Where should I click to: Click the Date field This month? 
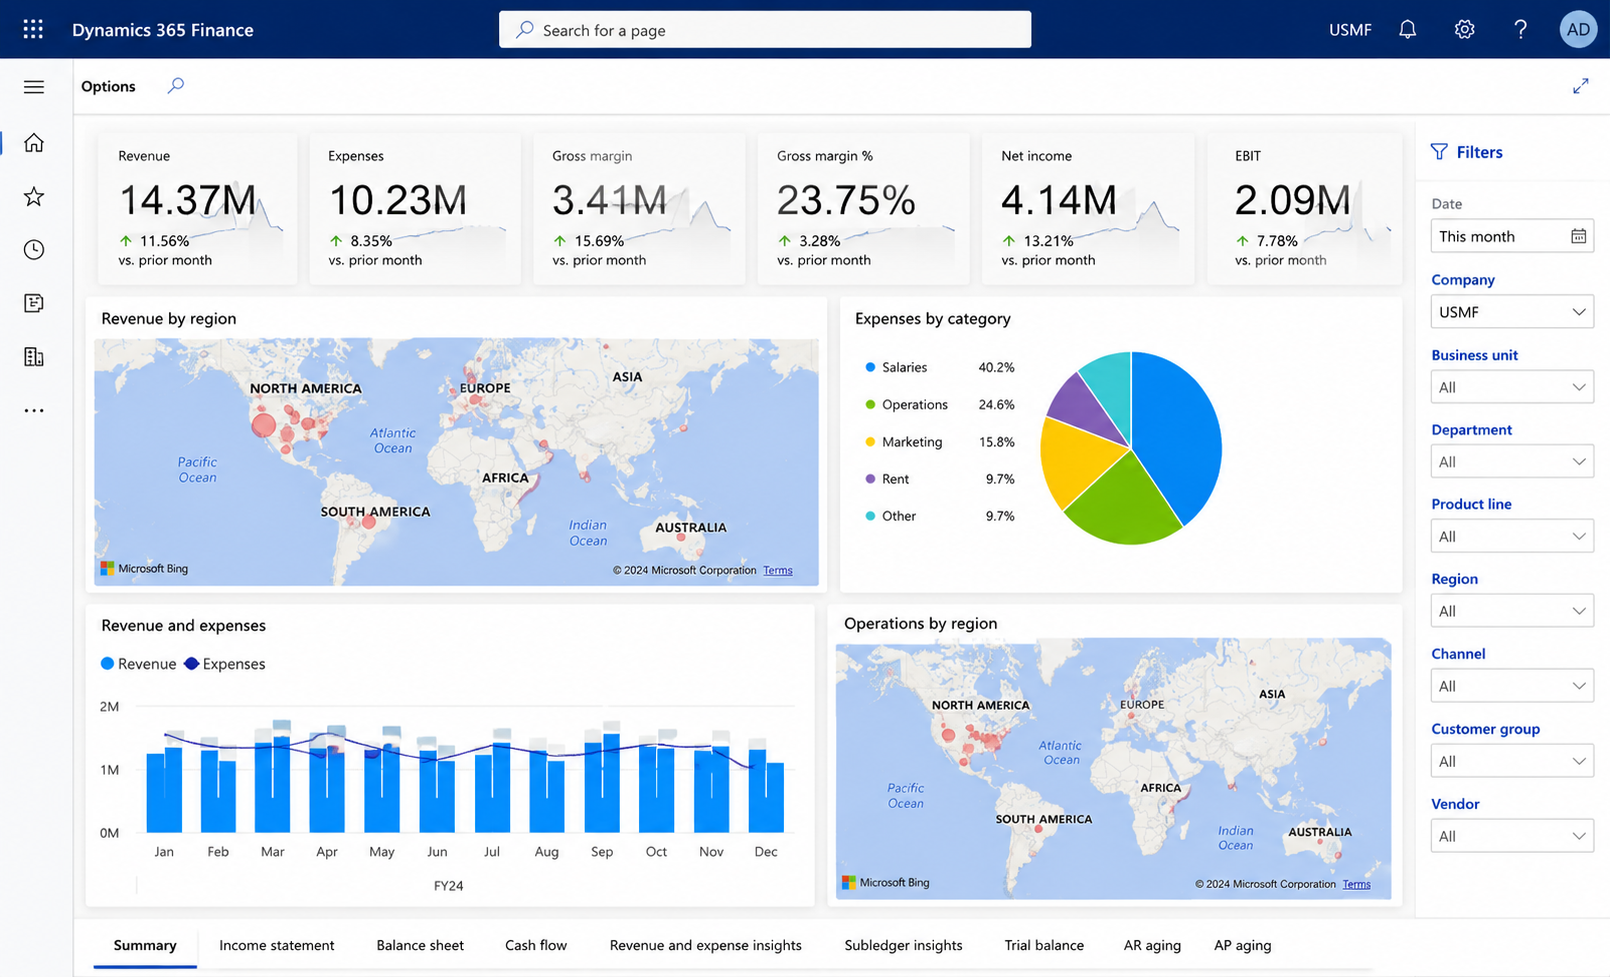(x=1512, y=236)
